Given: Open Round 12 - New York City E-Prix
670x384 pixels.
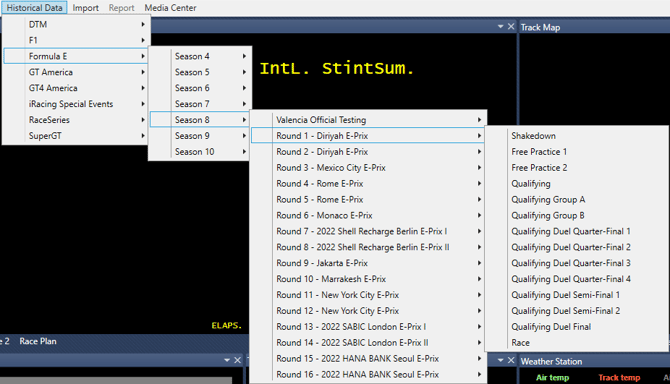Looking at the screenshot, I should tap(368, 311).
